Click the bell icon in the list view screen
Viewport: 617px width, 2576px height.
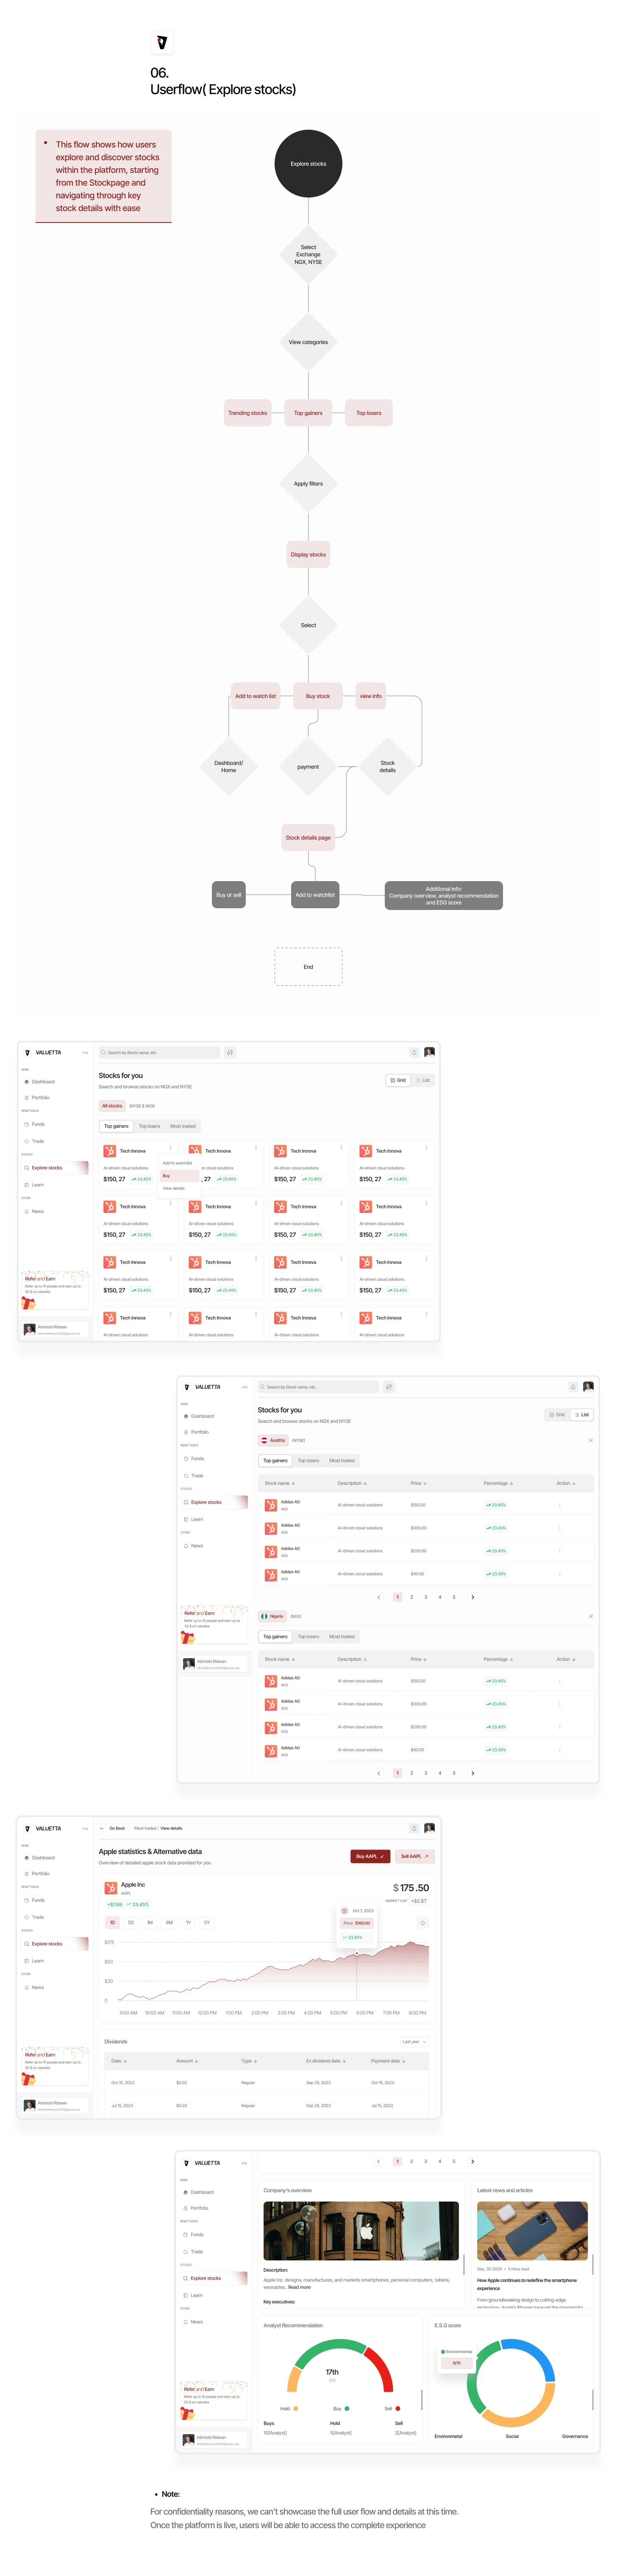tap(573, 1387)
